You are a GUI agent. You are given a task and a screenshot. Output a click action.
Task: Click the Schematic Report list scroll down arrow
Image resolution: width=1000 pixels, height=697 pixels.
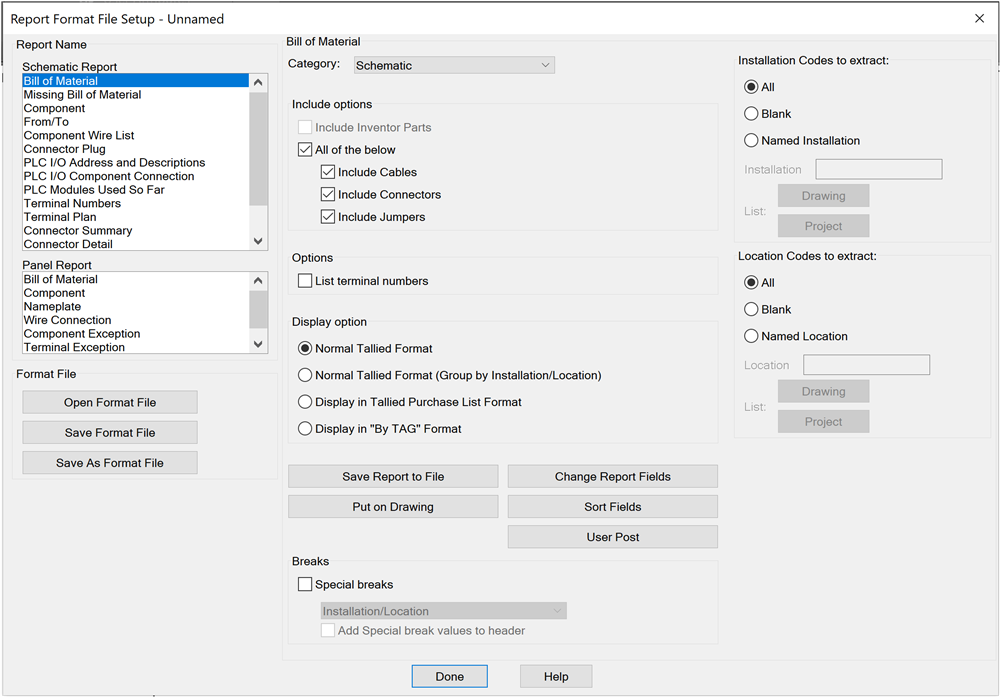pyautogui.click(x=258, y=241)
